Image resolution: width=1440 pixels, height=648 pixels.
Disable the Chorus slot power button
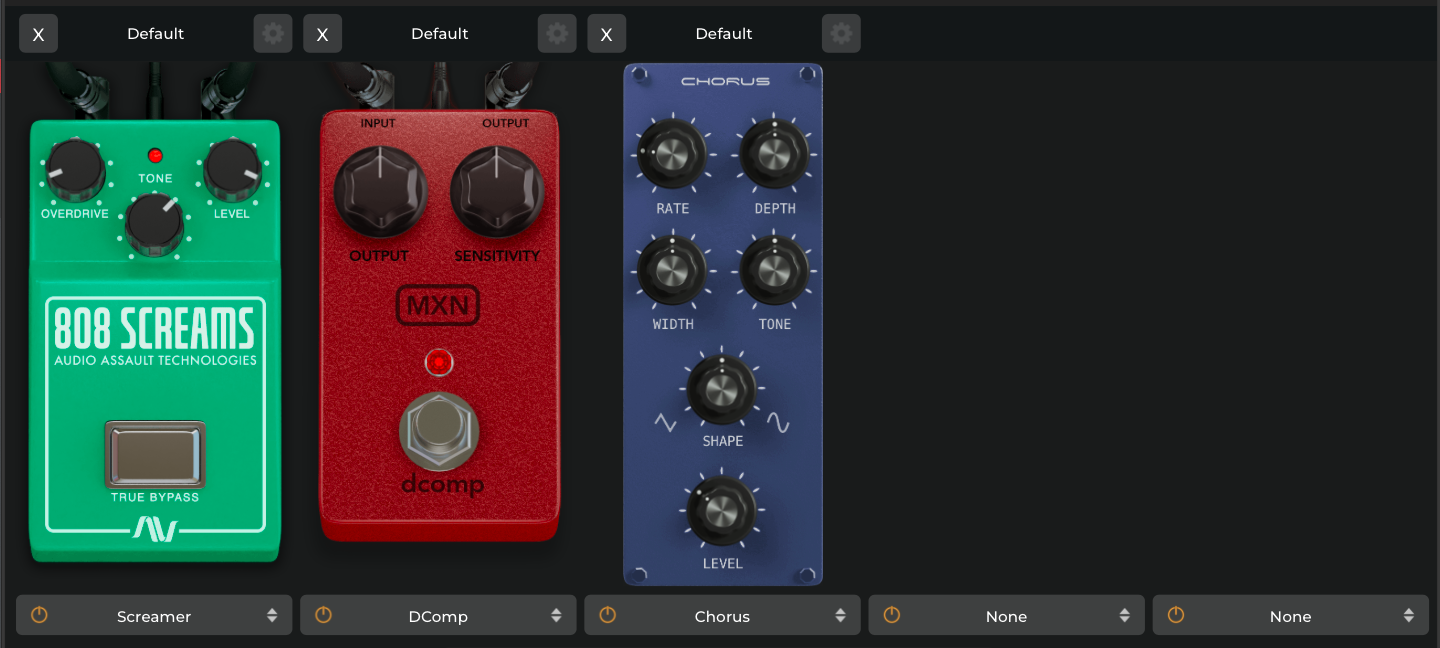coord(607,615)
